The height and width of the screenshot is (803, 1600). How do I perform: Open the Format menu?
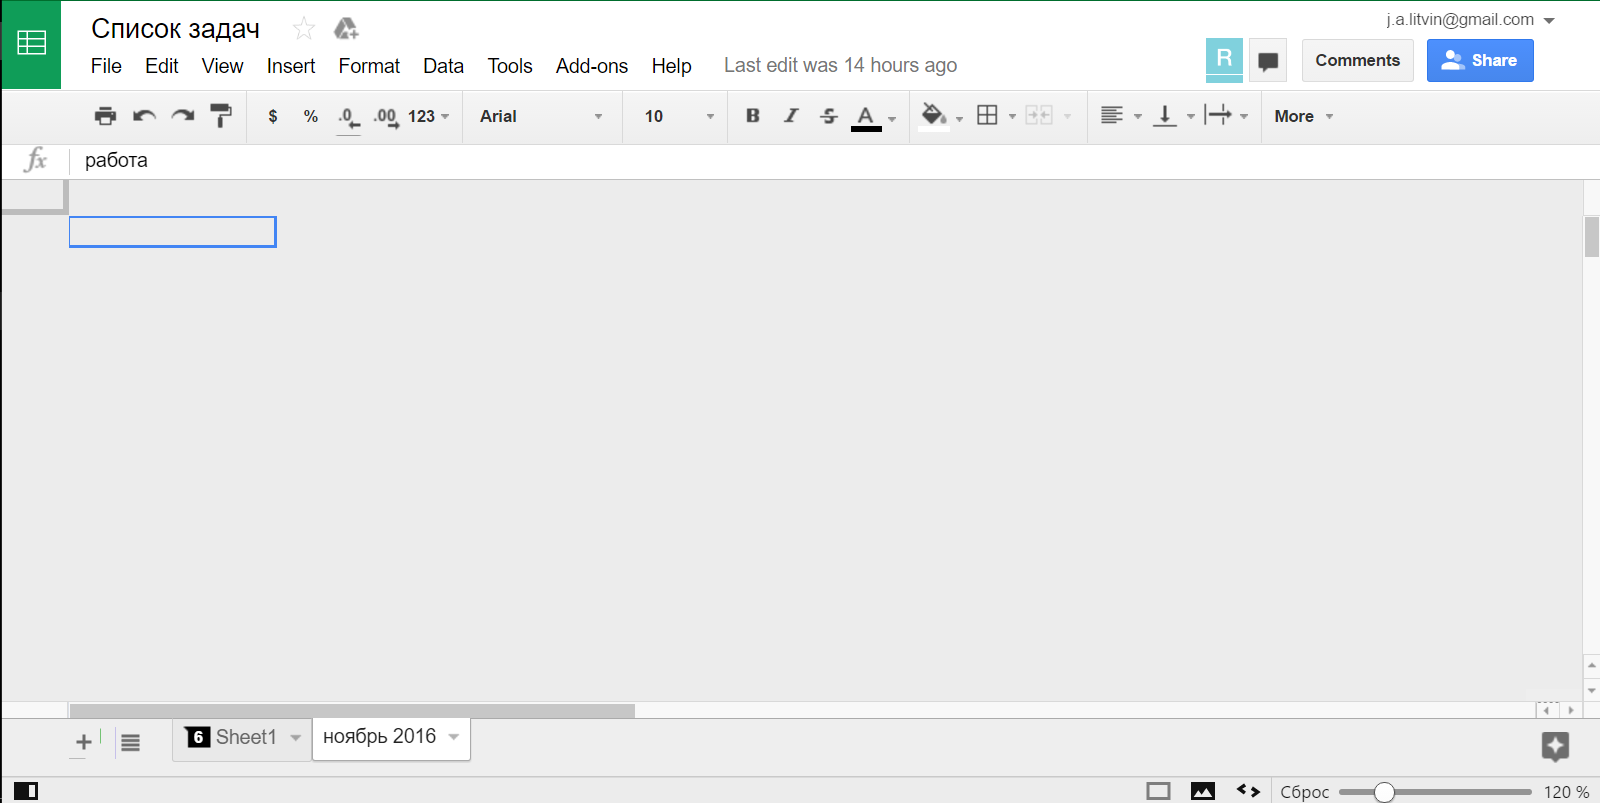click(369, 66)
